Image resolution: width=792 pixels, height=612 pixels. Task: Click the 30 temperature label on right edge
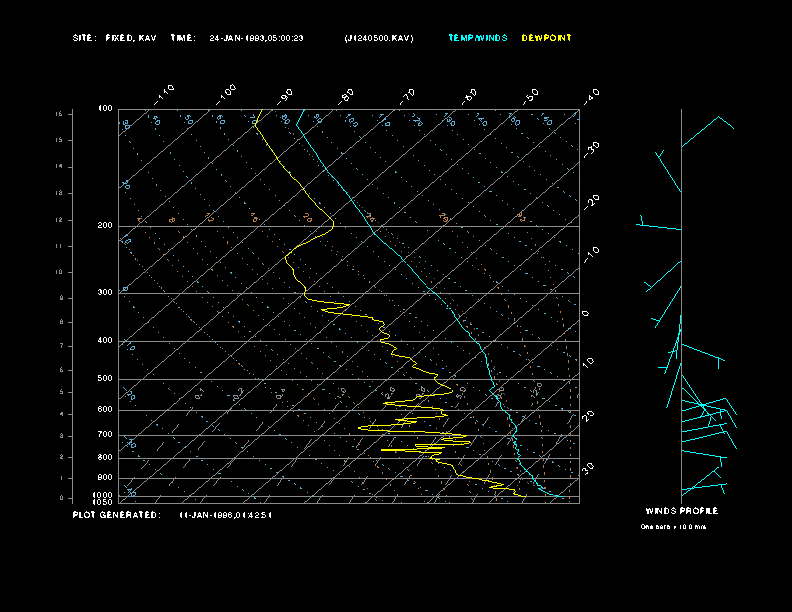pos(589,468)
